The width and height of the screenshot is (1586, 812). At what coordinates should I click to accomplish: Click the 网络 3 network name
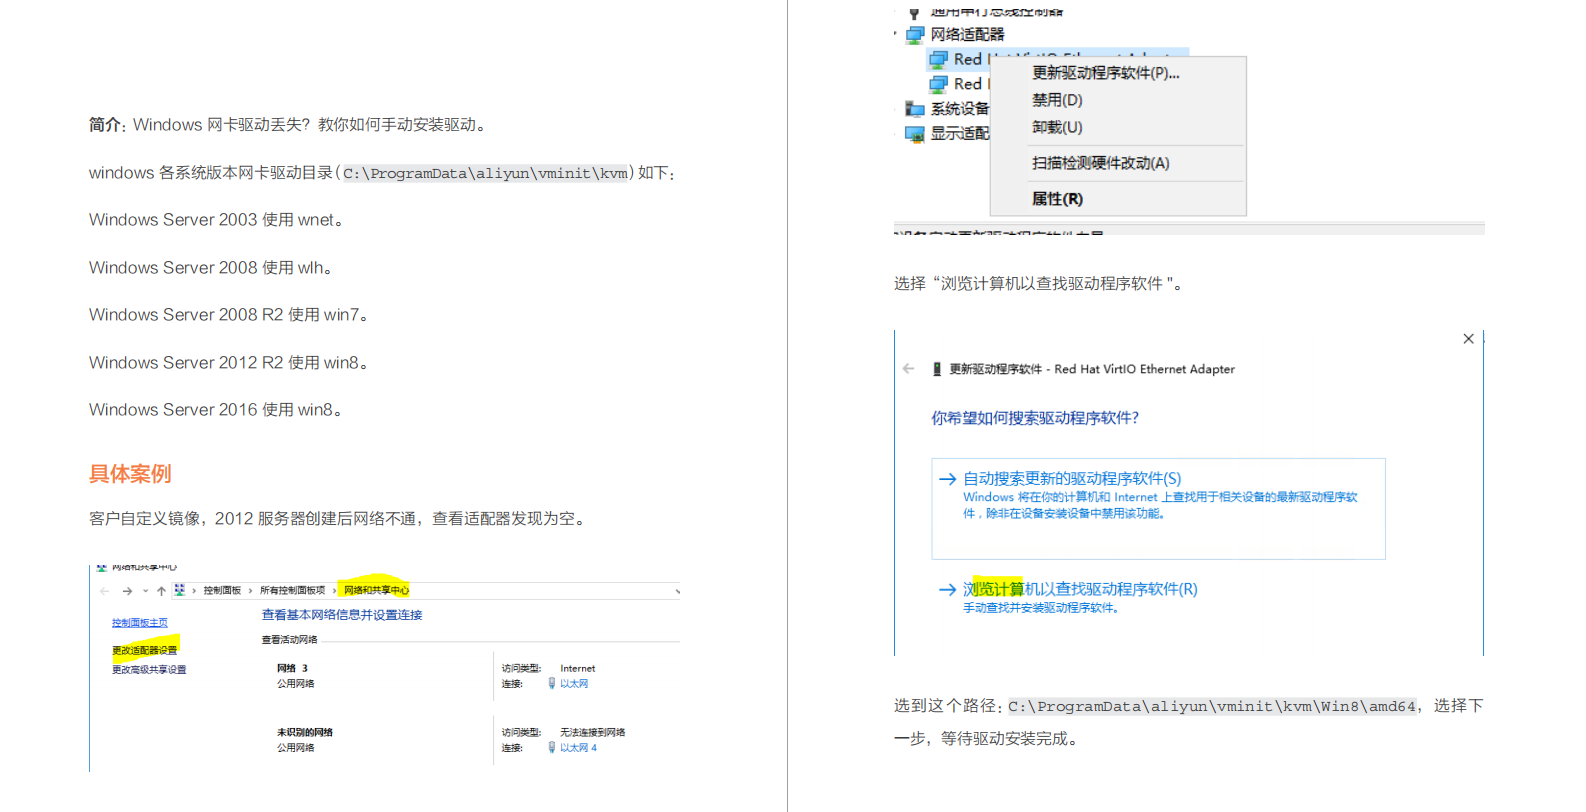point(292,668)
